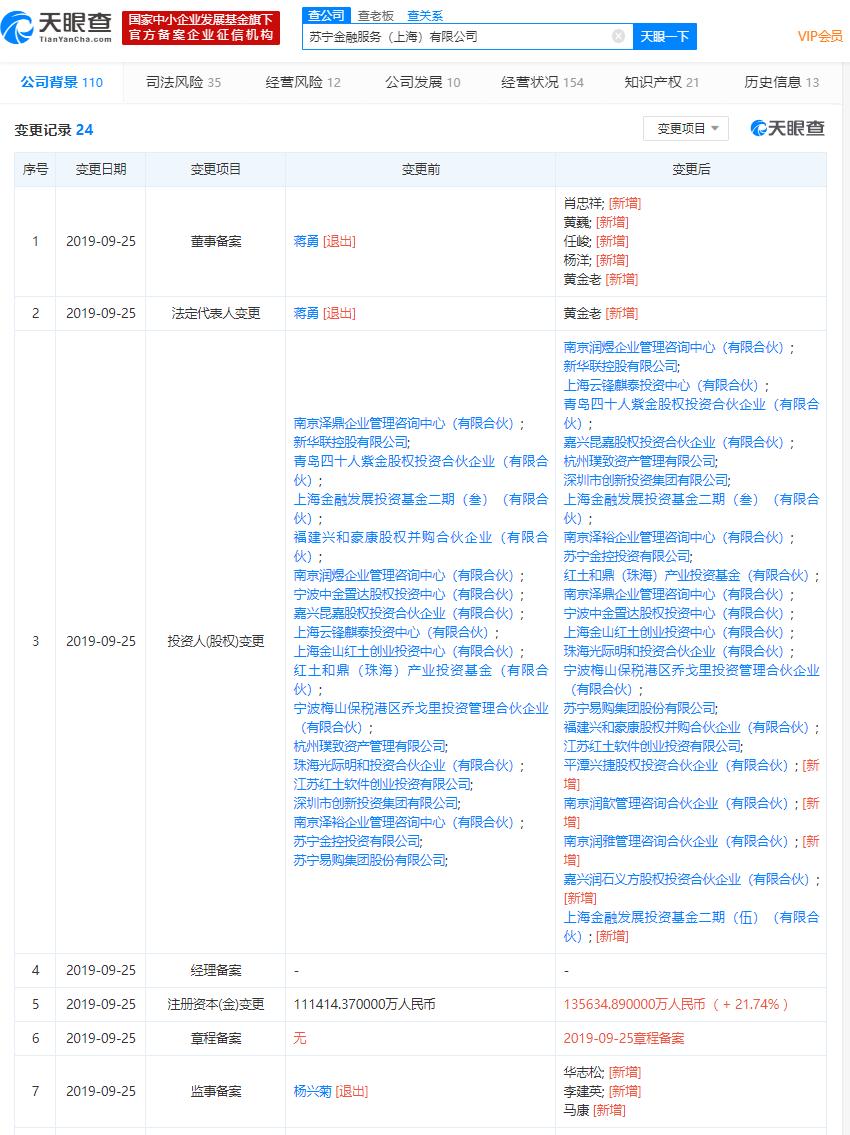Image resolution: width=850 pixels, height=1135 pixels.
Task: Select the 查老板 search tab
Action: pyautogui.click(x=376, y=15)
